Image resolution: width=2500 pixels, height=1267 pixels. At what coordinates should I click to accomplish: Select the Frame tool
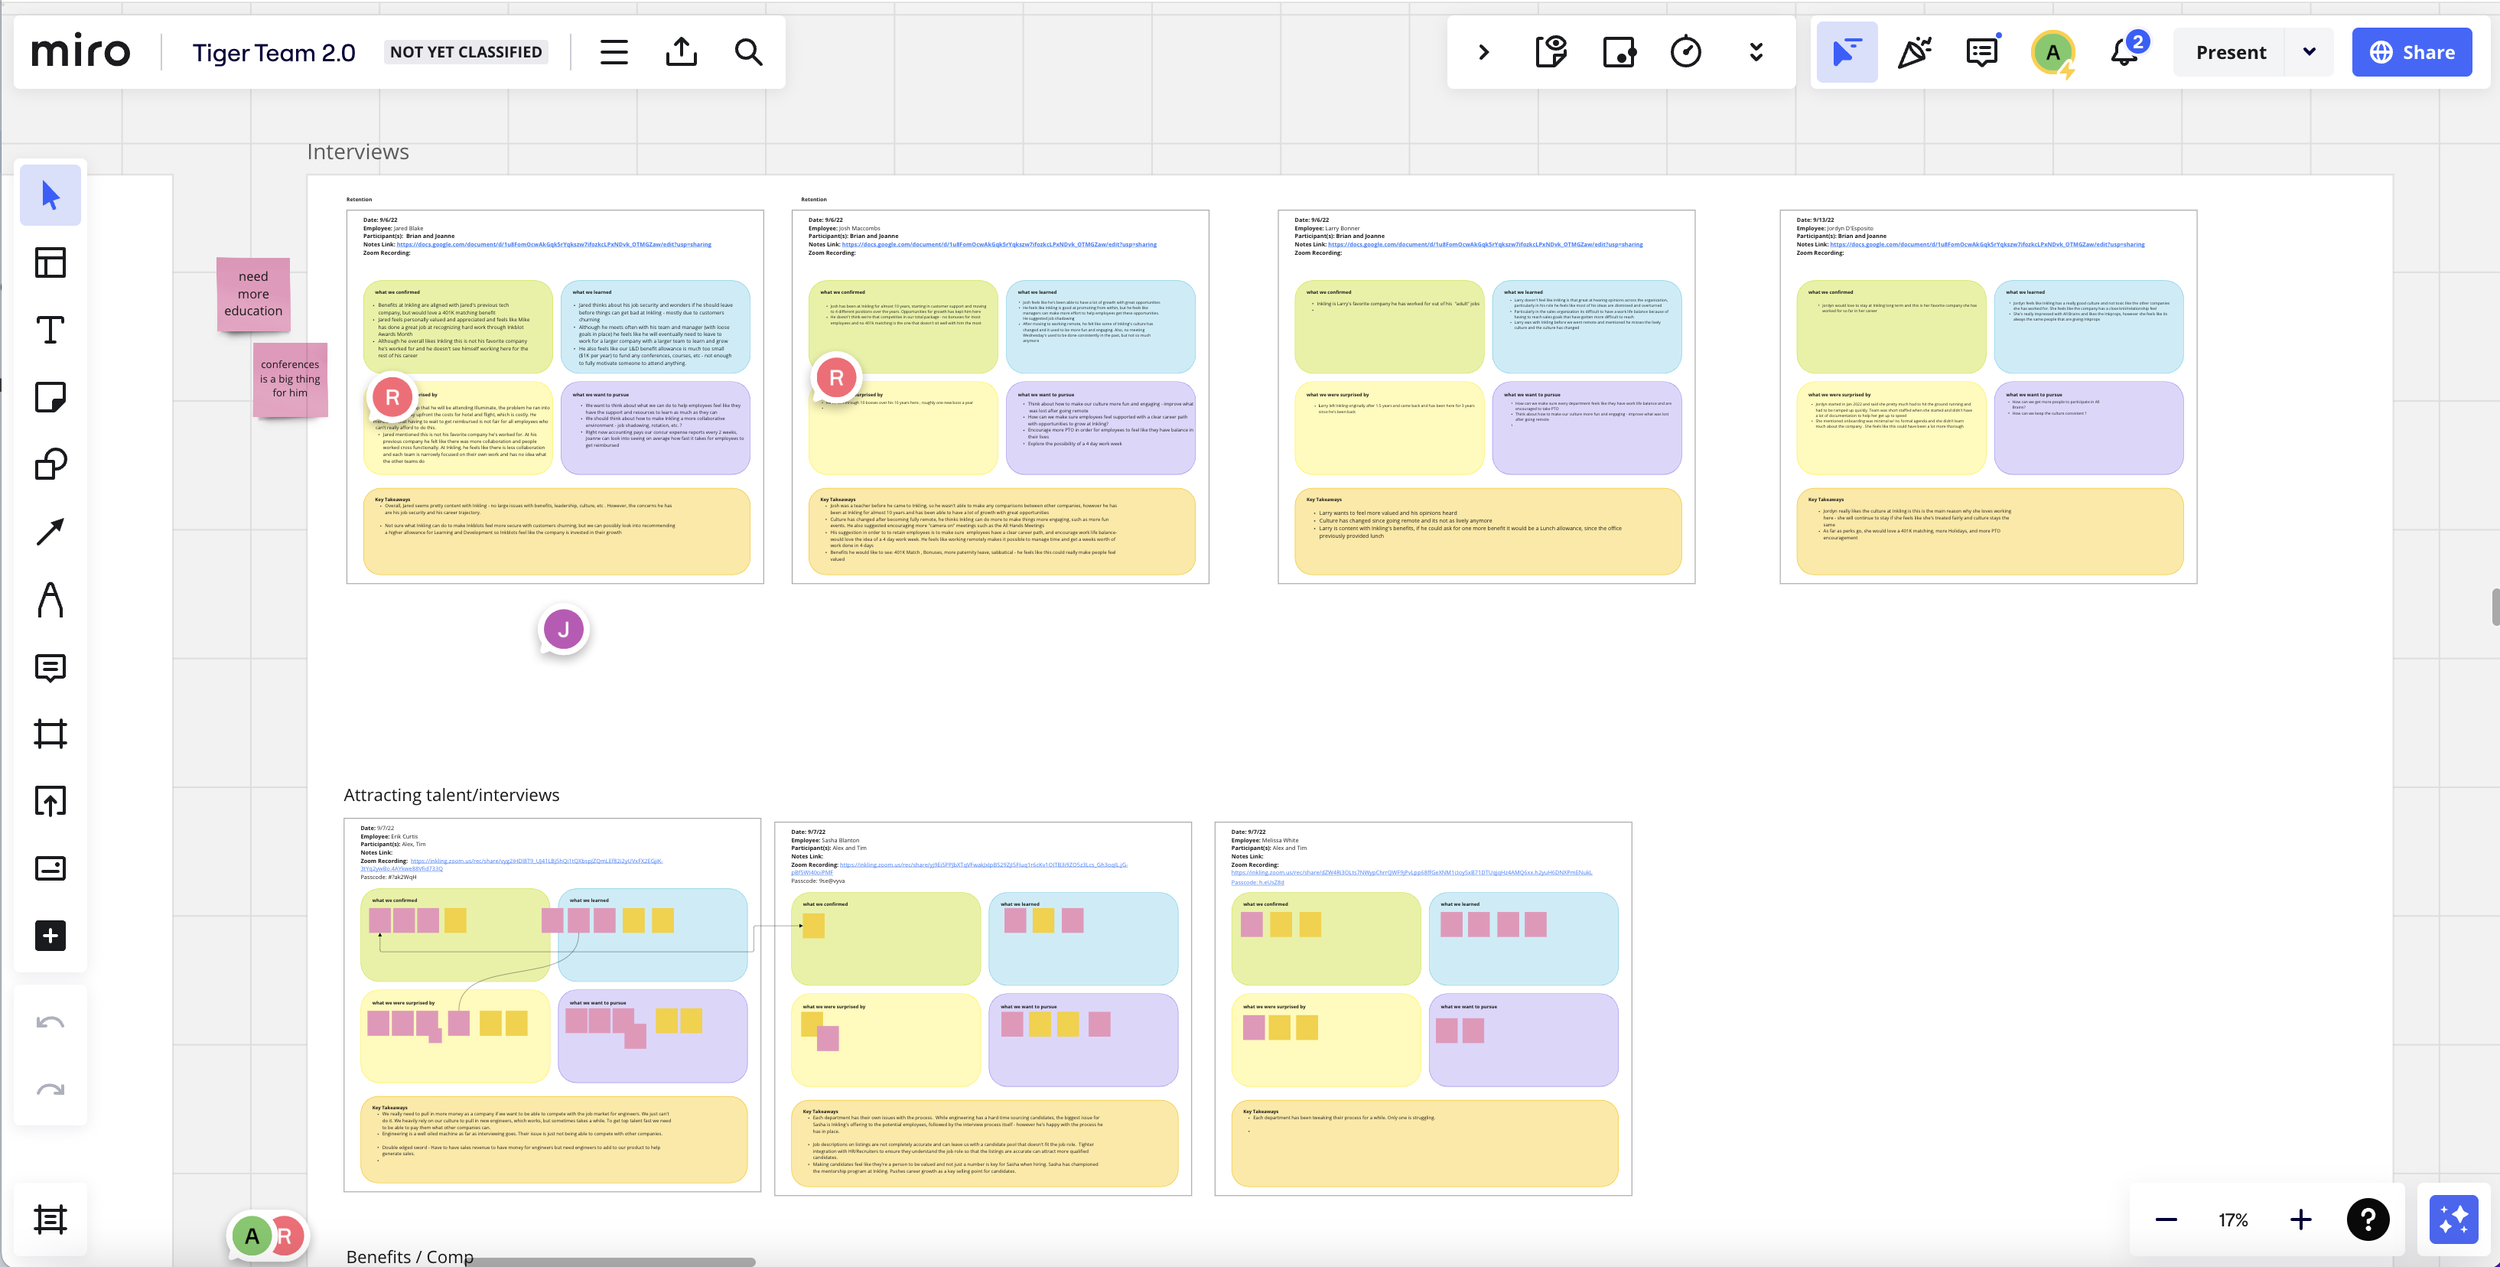[50, 734]
